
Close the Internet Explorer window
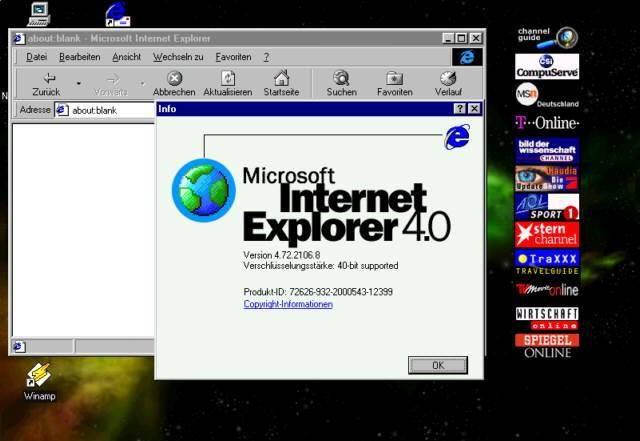476,38
